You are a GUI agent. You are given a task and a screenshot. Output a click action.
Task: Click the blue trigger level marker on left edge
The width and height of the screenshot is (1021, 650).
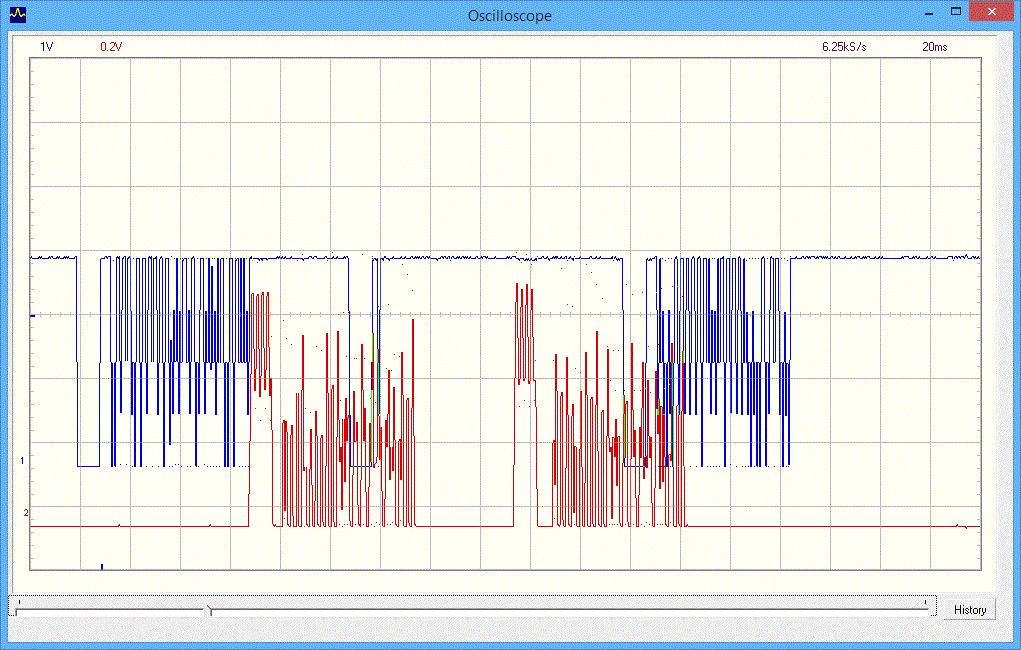tap(33, 316)
